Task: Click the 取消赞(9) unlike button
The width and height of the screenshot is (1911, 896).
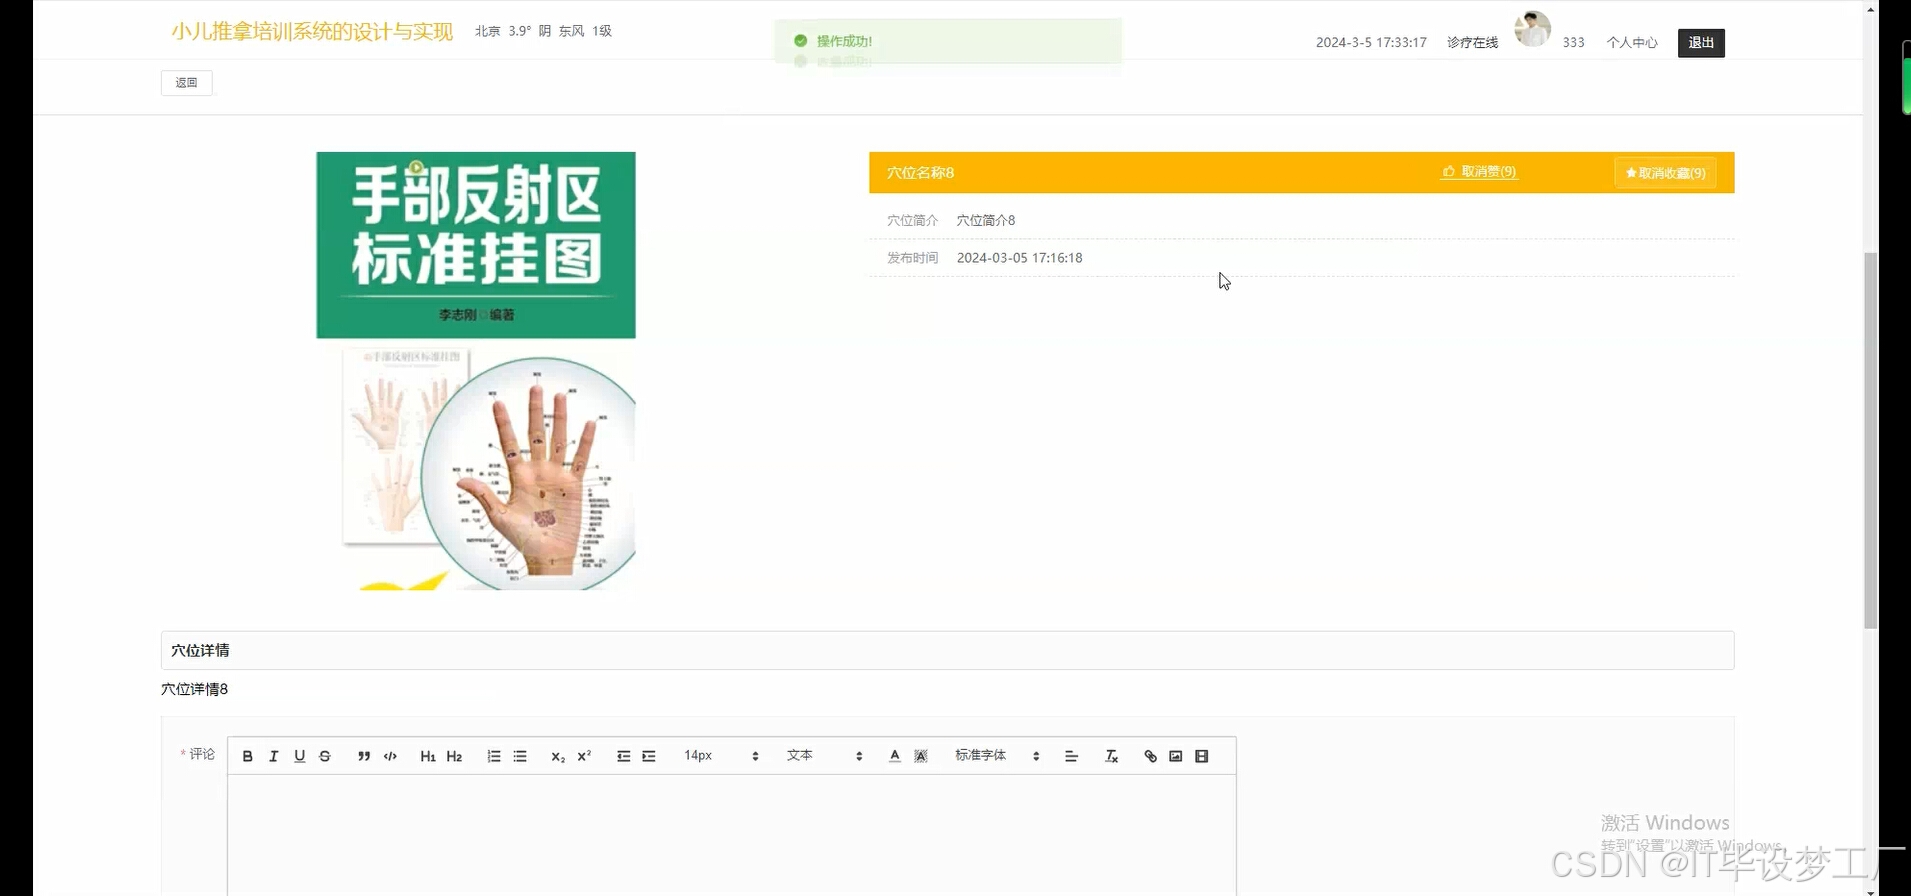Action: click(x=1479, y=172)
